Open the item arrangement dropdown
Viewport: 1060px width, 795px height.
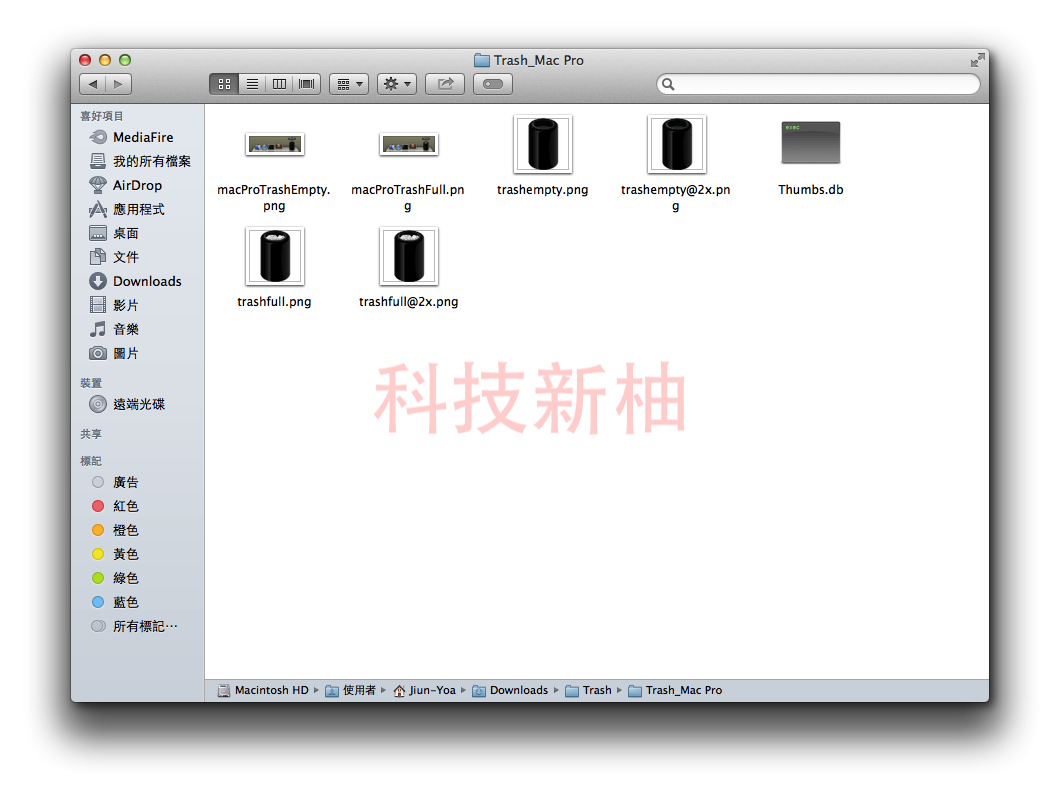coord(349,84)
